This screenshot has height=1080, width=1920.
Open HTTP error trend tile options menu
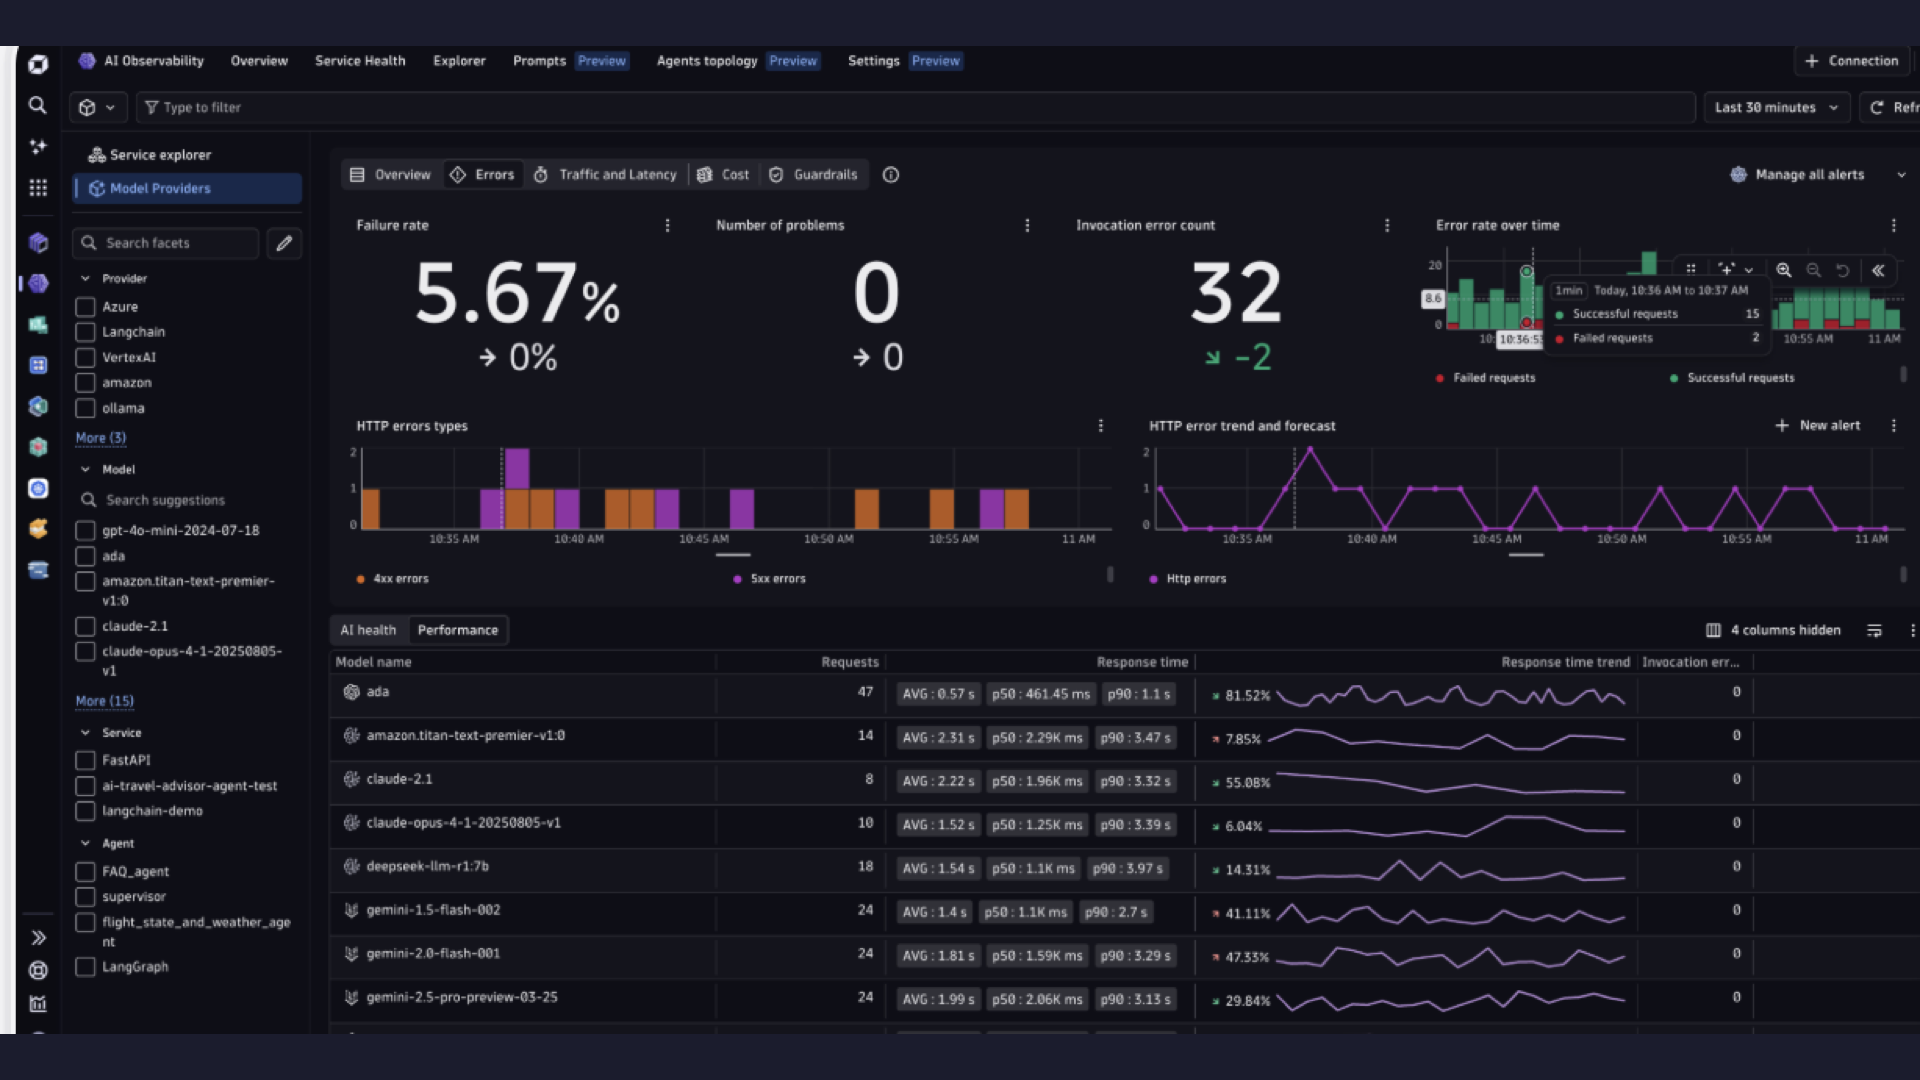pos(1894,426)
